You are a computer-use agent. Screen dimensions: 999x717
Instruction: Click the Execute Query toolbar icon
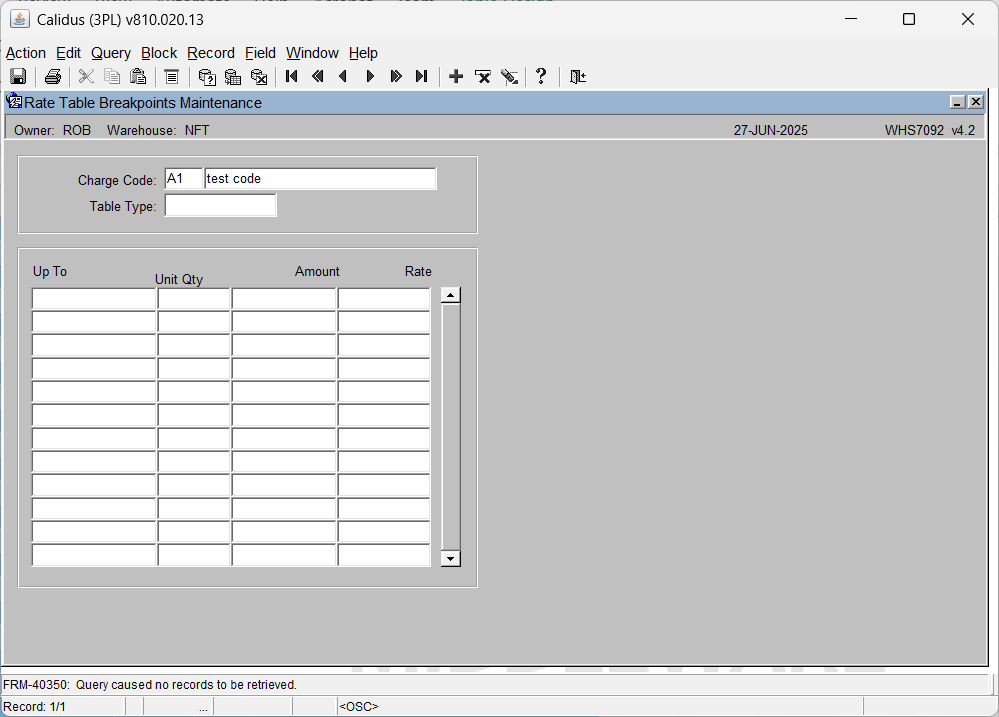pos(233,76)
